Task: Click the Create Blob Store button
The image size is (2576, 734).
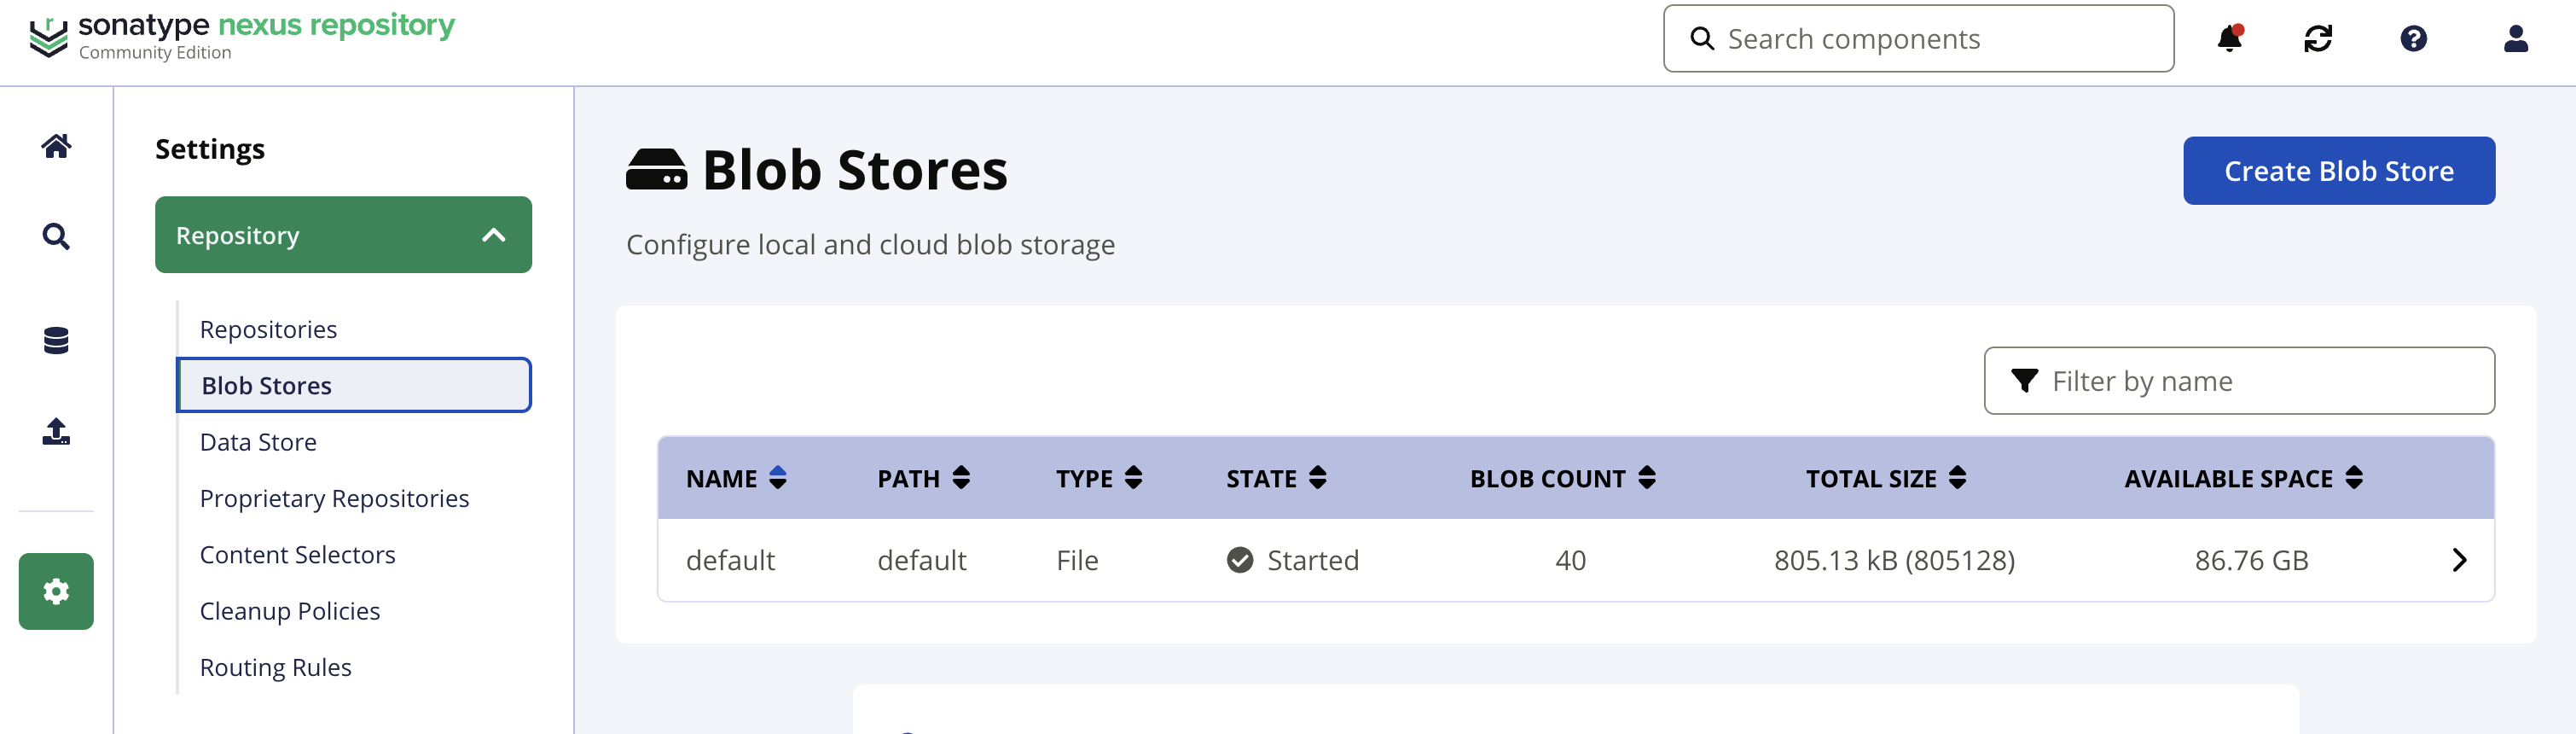Action: pos(2338,171)
